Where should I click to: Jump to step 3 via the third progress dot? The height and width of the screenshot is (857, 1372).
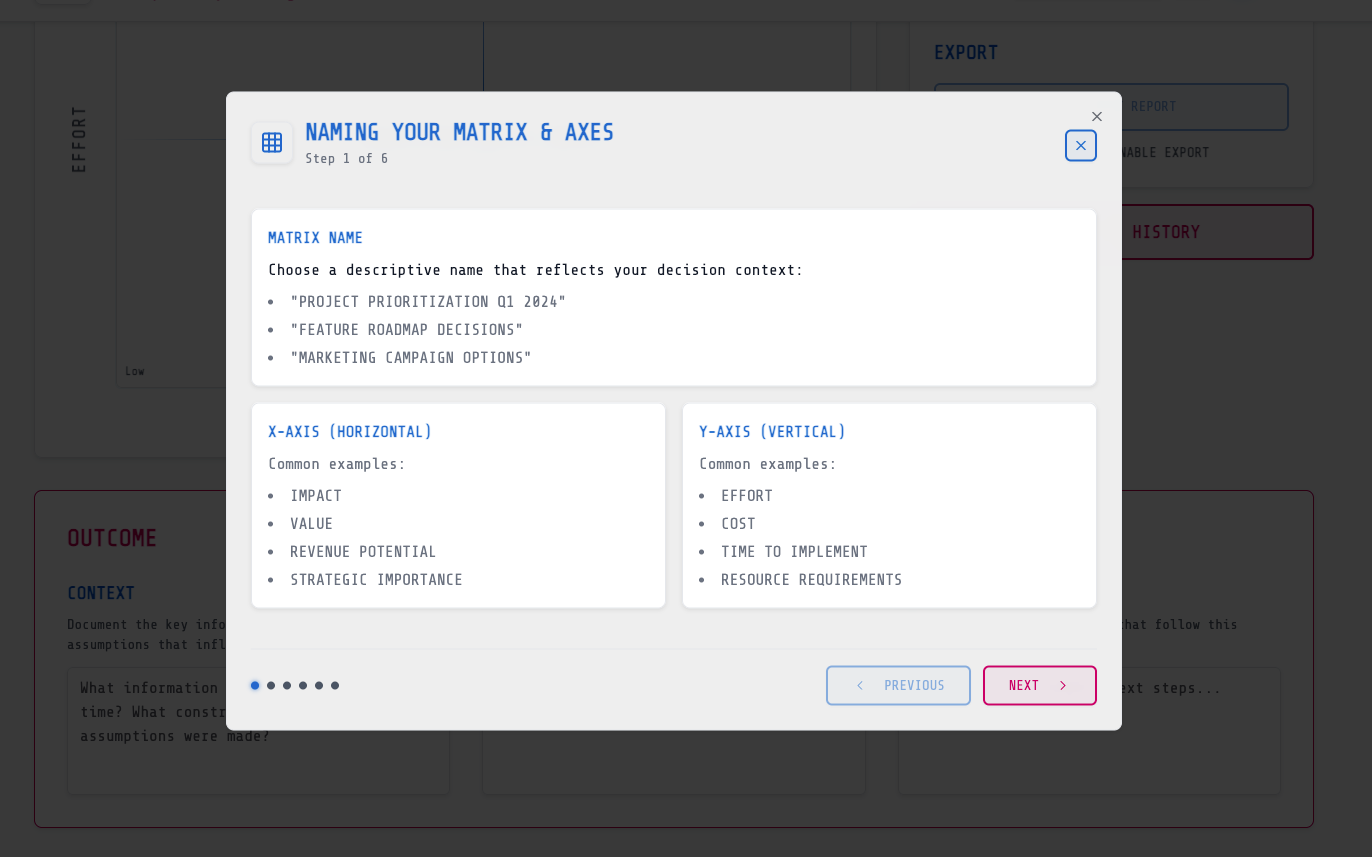287,685
